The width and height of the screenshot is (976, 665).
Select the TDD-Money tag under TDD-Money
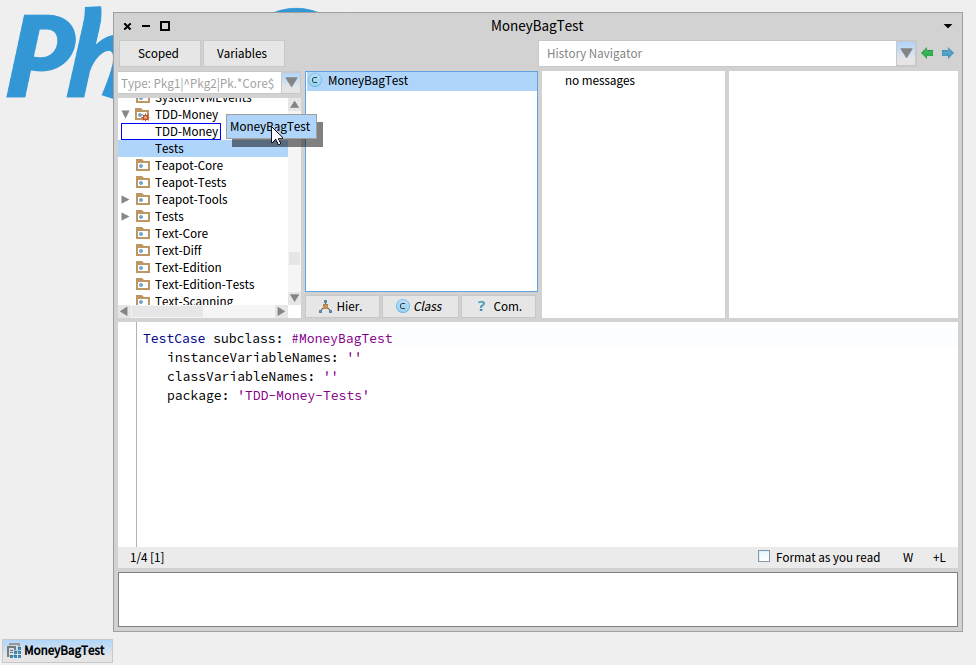pos(171,131)
